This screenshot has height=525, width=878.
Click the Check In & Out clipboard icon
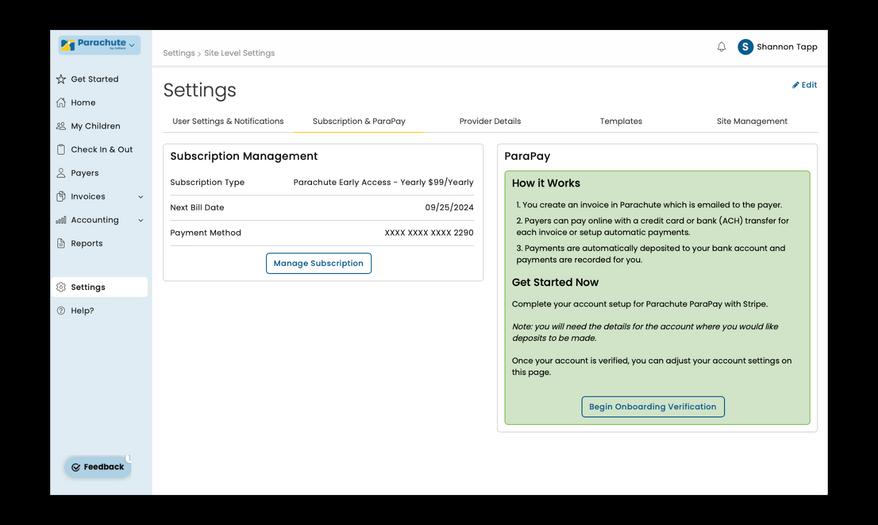tap(61, 149)
